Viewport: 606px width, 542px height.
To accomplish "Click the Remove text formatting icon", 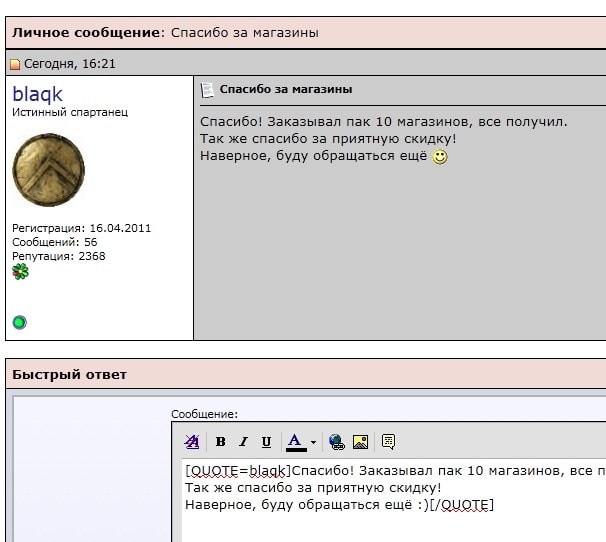I will tap(192, 441).
